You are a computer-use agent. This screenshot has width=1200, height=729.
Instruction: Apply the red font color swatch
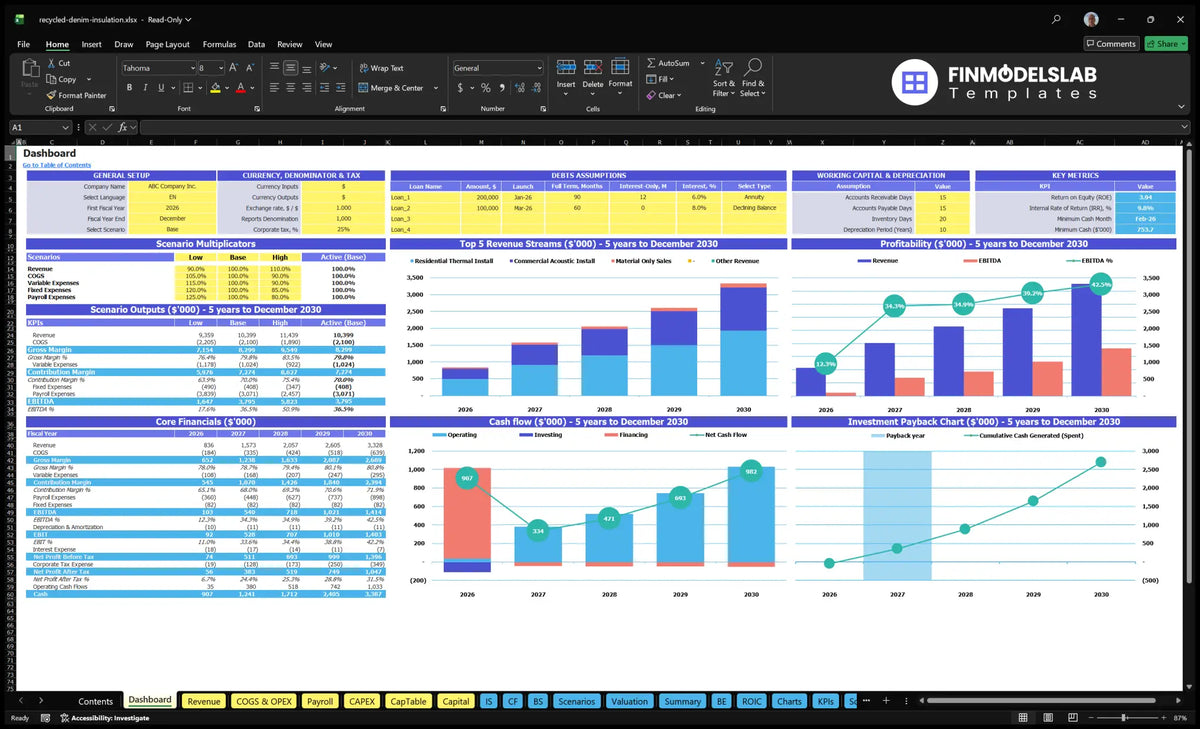(240, 88)
